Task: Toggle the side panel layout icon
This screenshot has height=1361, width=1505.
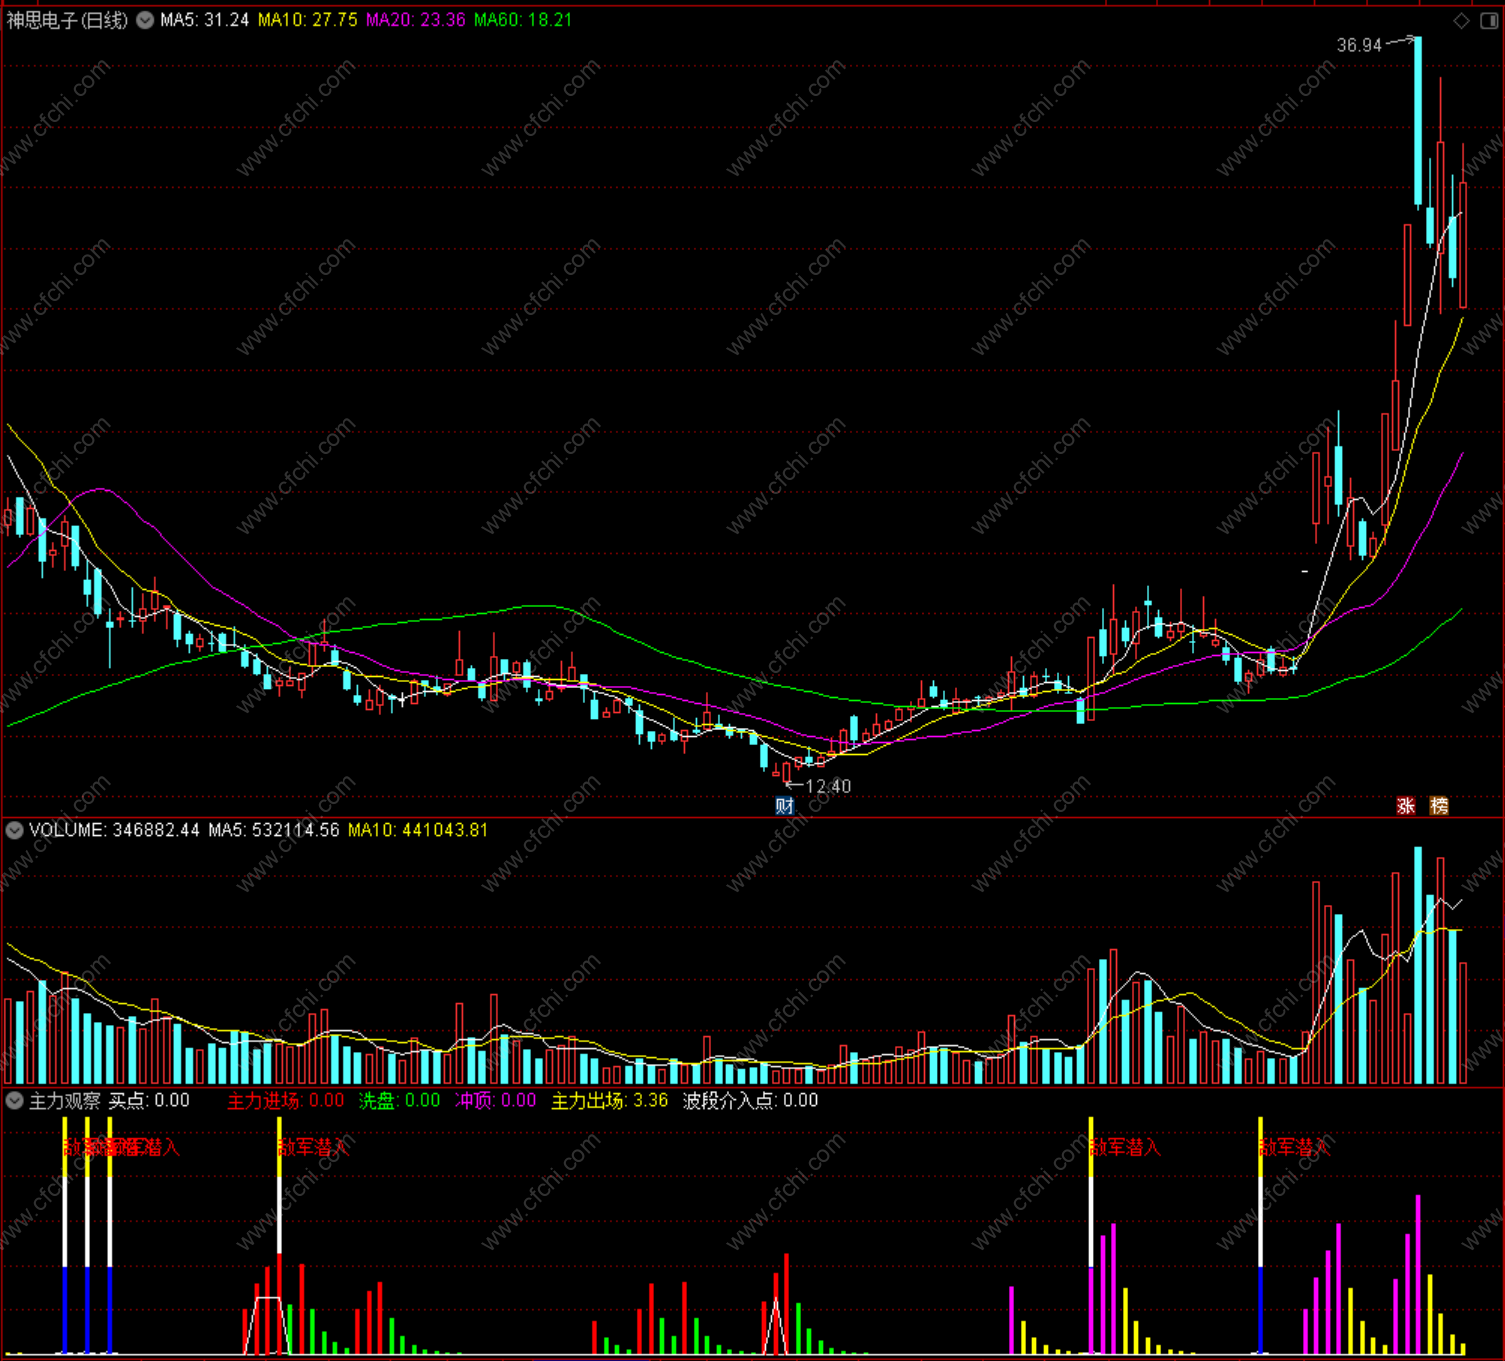Action: click(x=1488, y=20)
